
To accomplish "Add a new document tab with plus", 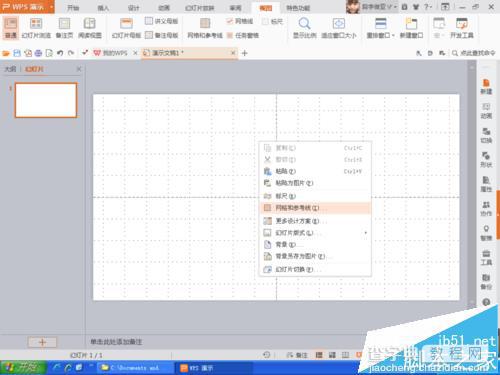I will click(x=244, y=53).
